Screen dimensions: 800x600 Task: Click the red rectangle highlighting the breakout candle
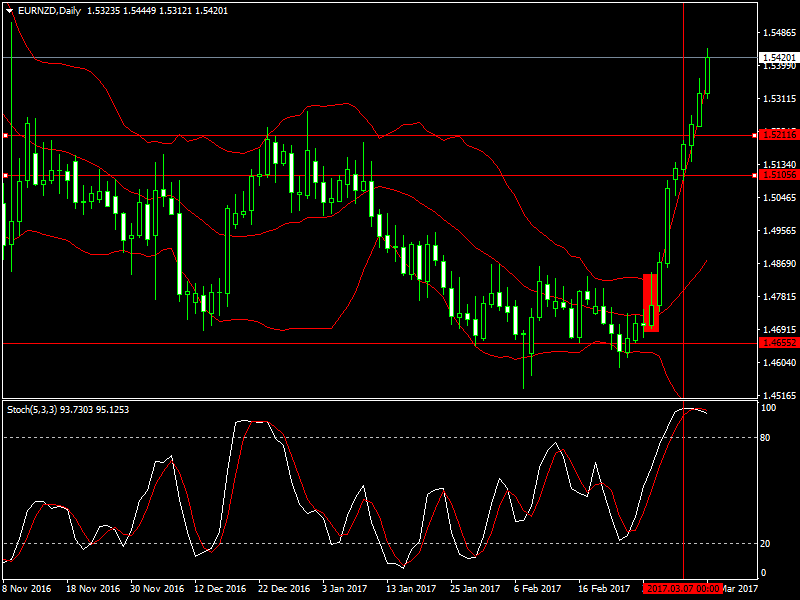(x=651, y=303)
